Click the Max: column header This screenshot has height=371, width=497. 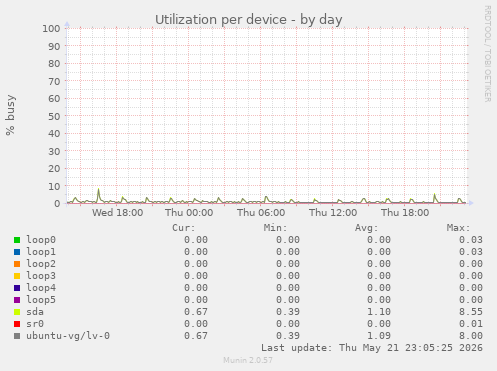[x=458, y=228]
